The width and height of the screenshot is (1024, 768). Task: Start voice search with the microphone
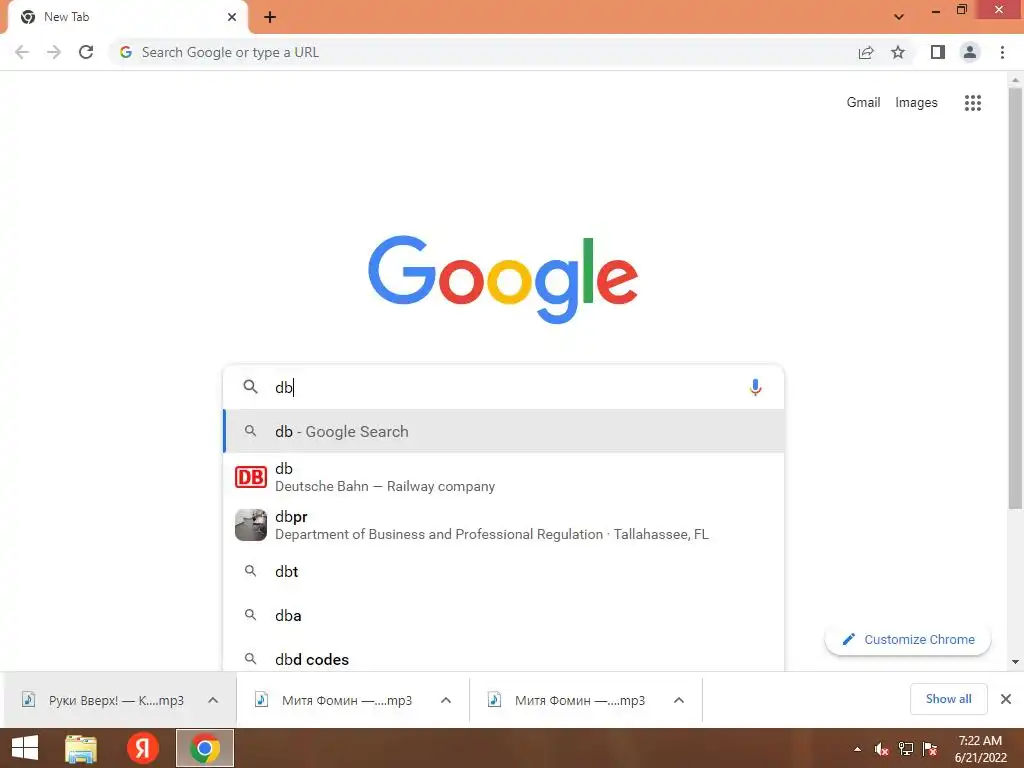tap(755, 387)
